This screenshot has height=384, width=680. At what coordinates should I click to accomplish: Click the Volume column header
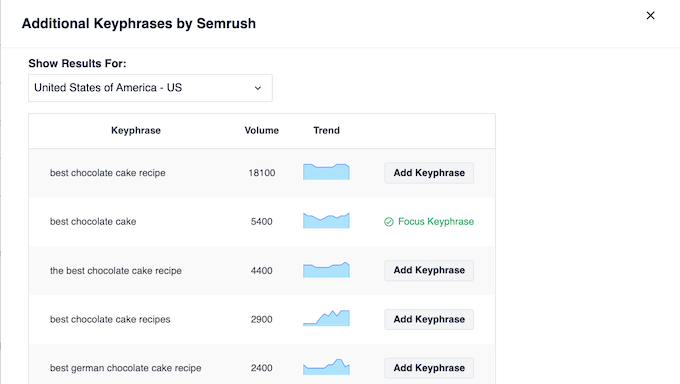click(262, 131)
